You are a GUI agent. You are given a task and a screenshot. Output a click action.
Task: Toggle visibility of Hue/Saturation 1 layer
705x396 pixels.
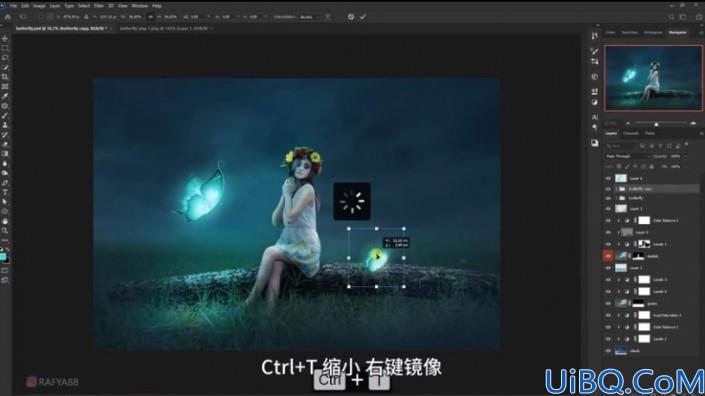[608, 315]
